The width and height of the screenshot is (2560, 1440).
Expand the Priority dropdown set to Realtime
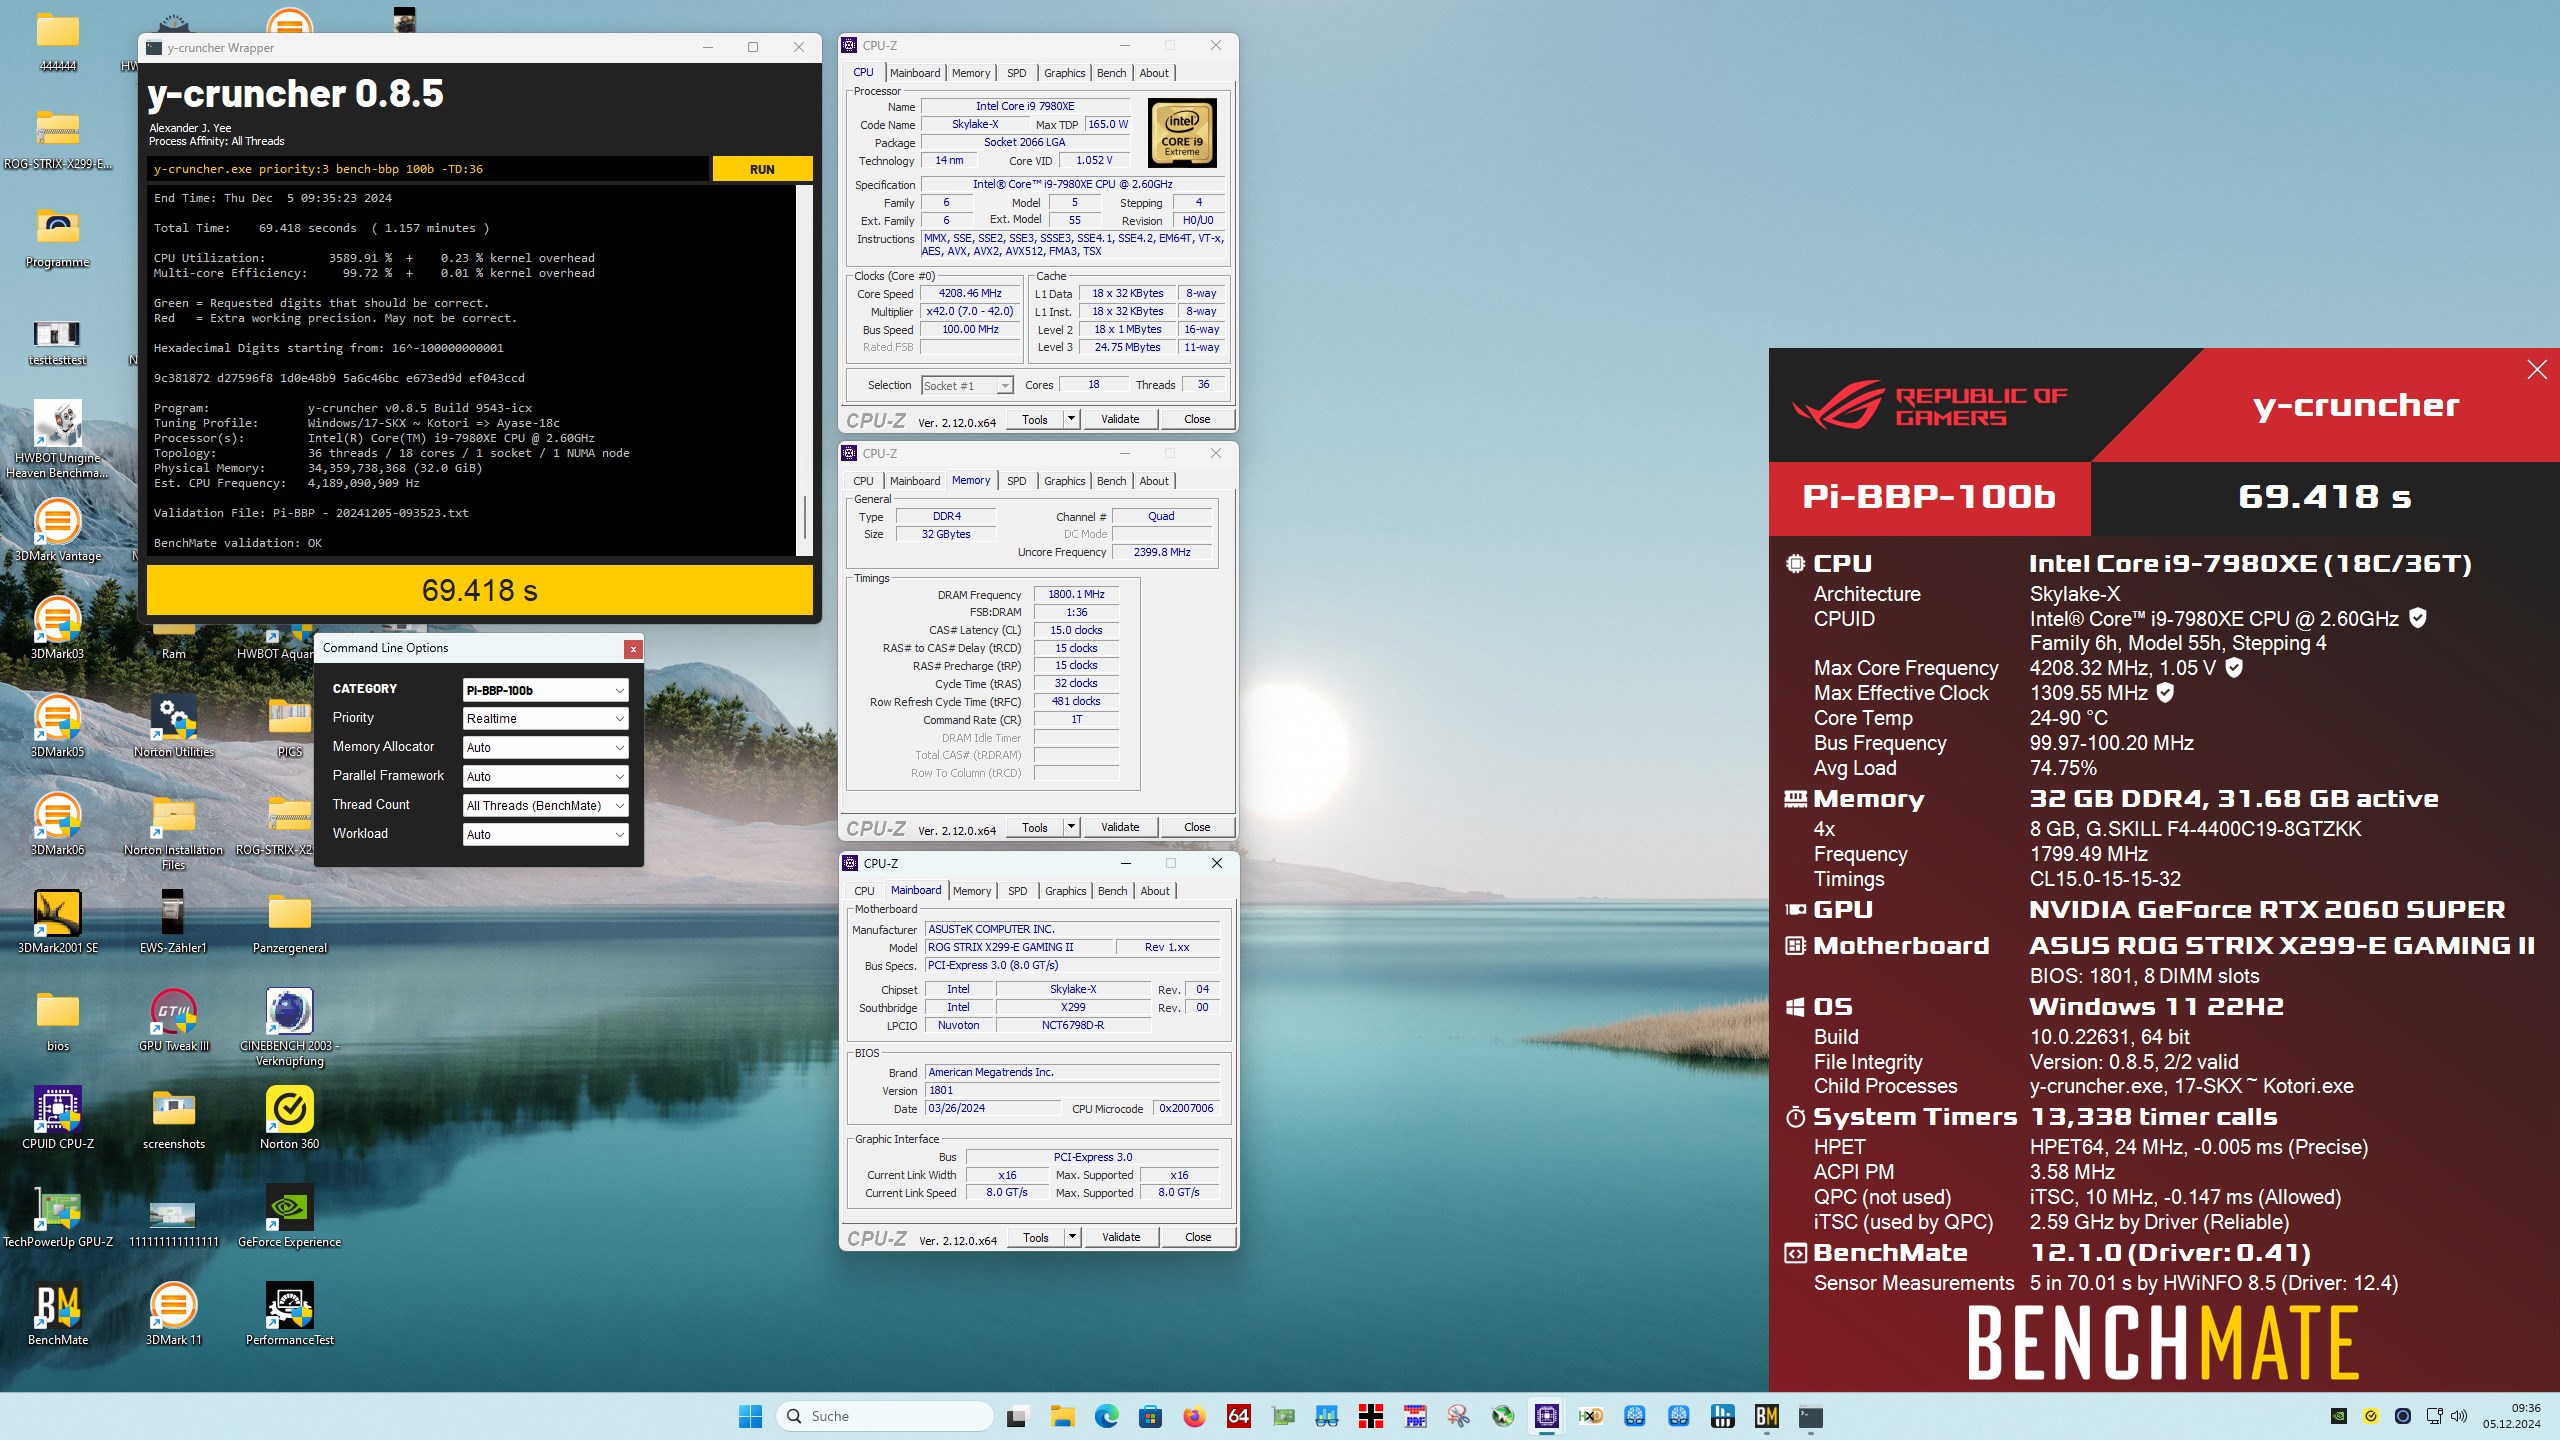pos(545,719)
